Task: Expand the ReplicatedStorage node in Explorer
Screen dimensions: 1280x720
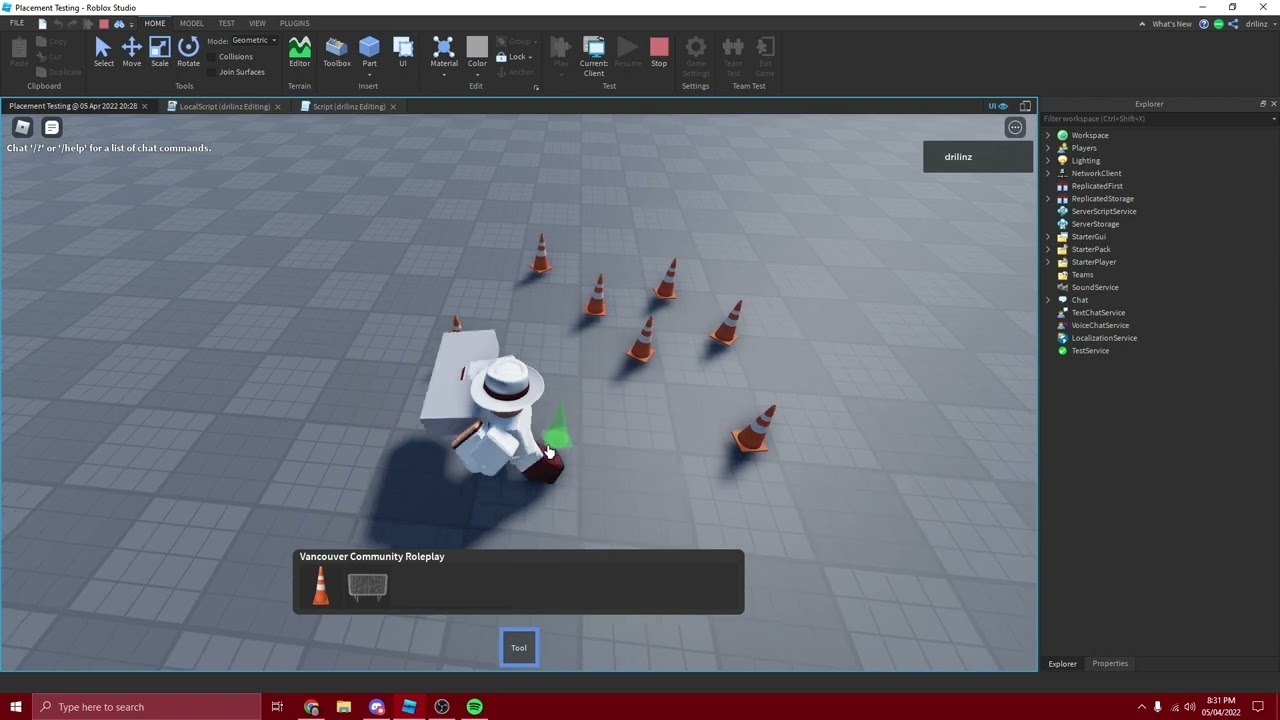Action: coord(1048,199)
